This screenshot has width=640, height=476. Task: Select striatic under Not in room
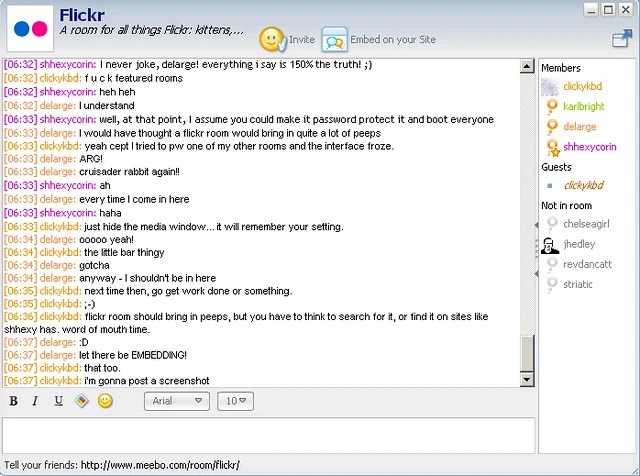pos(578,285)
